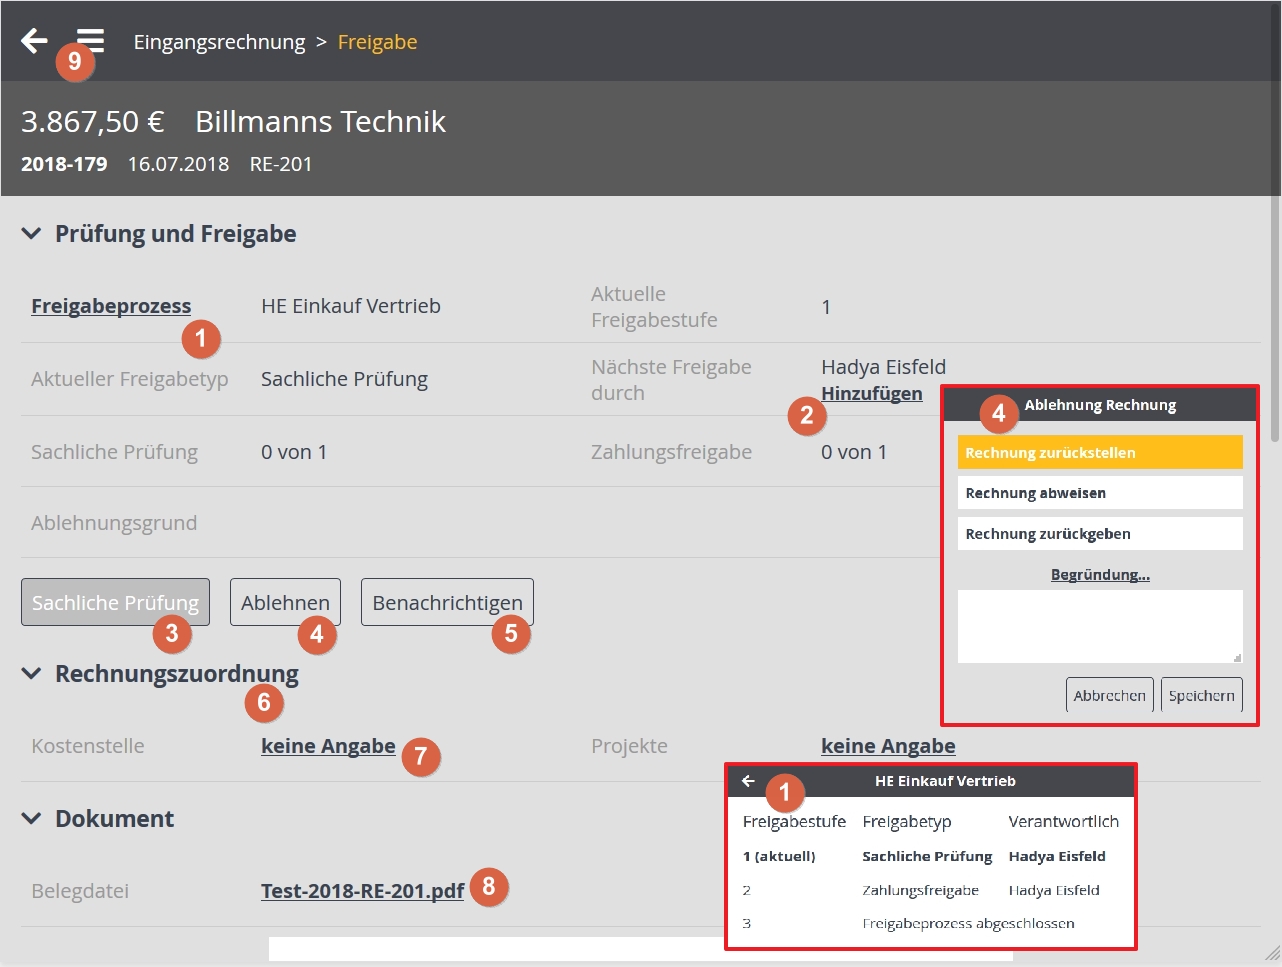Select Rechnung zurückgeben option
Screen dimensions: 1282x967
click(1100, 533)
